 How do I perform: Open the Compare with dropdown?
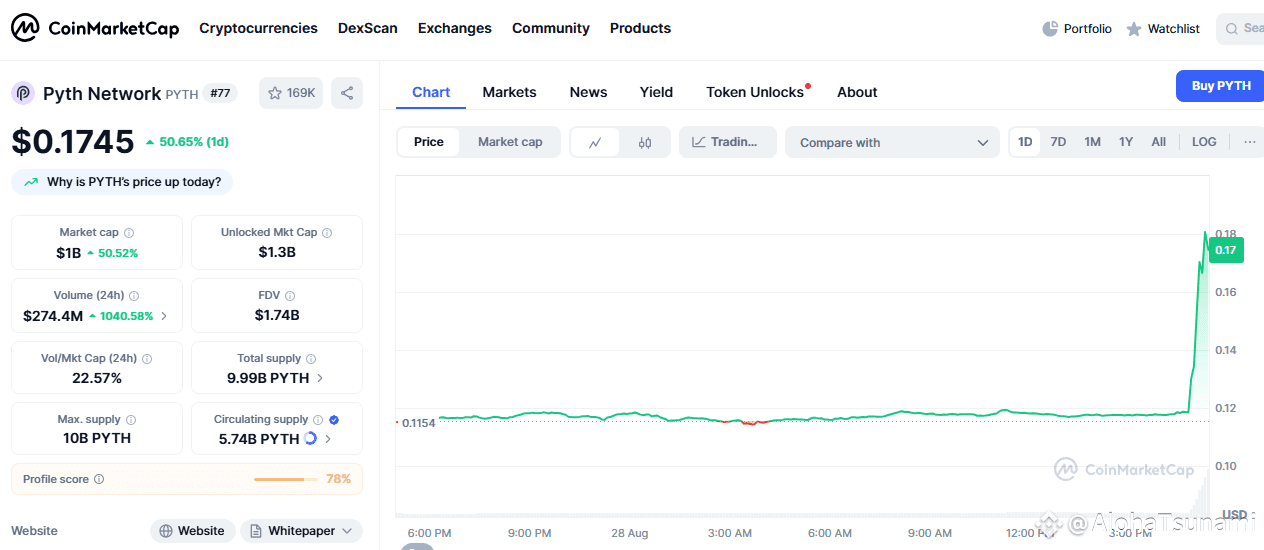click(x=892, y=142)
